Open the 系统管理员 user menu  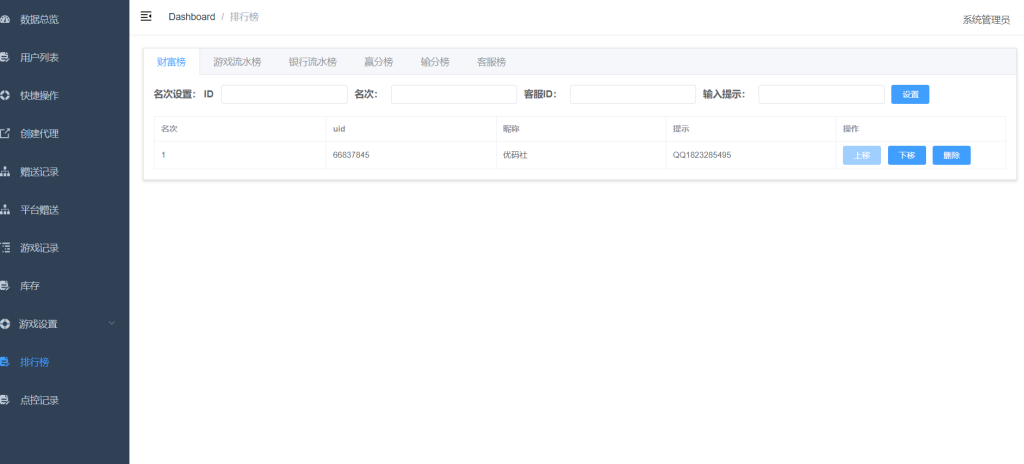(x=986, y=20)
